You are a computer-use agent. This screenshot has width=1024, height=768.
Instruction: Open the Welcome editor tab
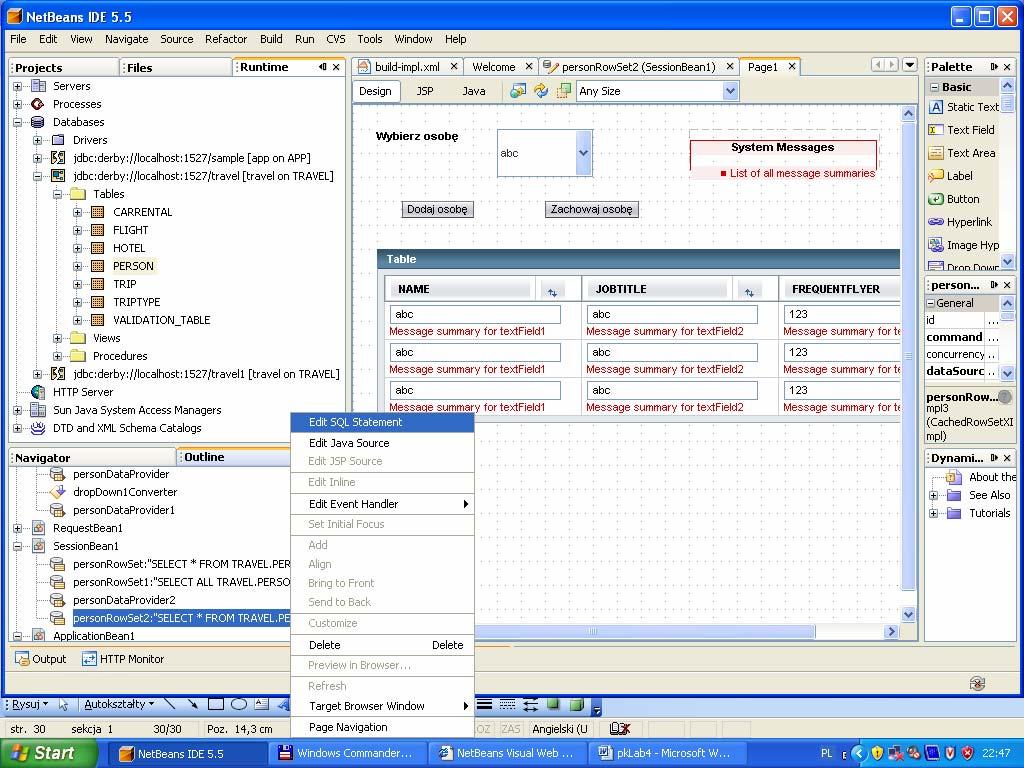pyautogui.click(x=494, y=67)
